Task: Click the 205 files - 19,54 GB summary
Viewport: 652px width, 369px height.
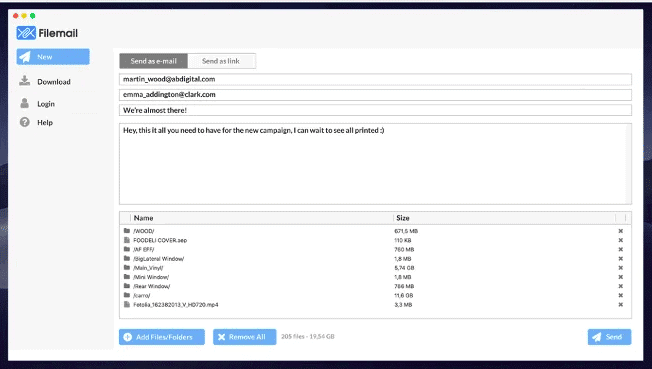Action: (308, 337)
